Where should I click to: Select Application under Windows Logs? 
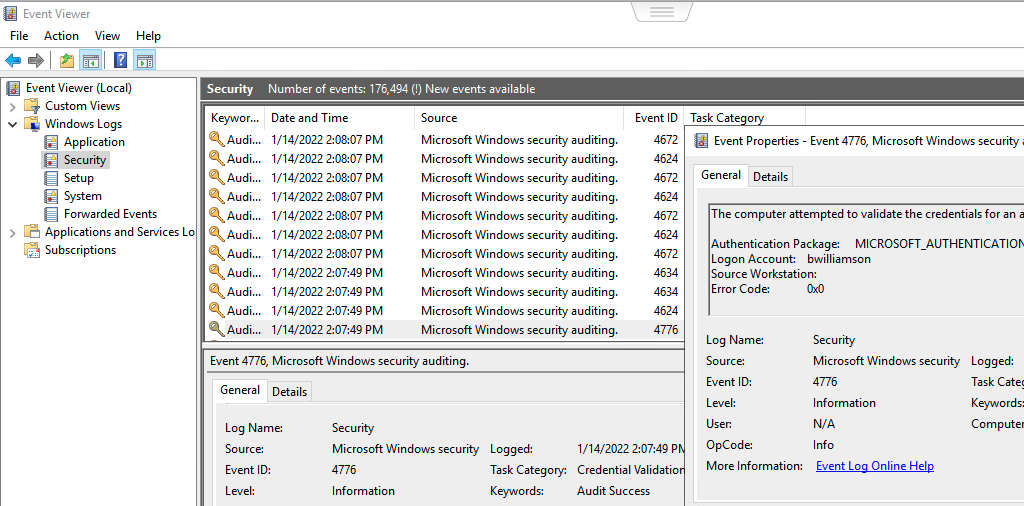pos(94,142)
